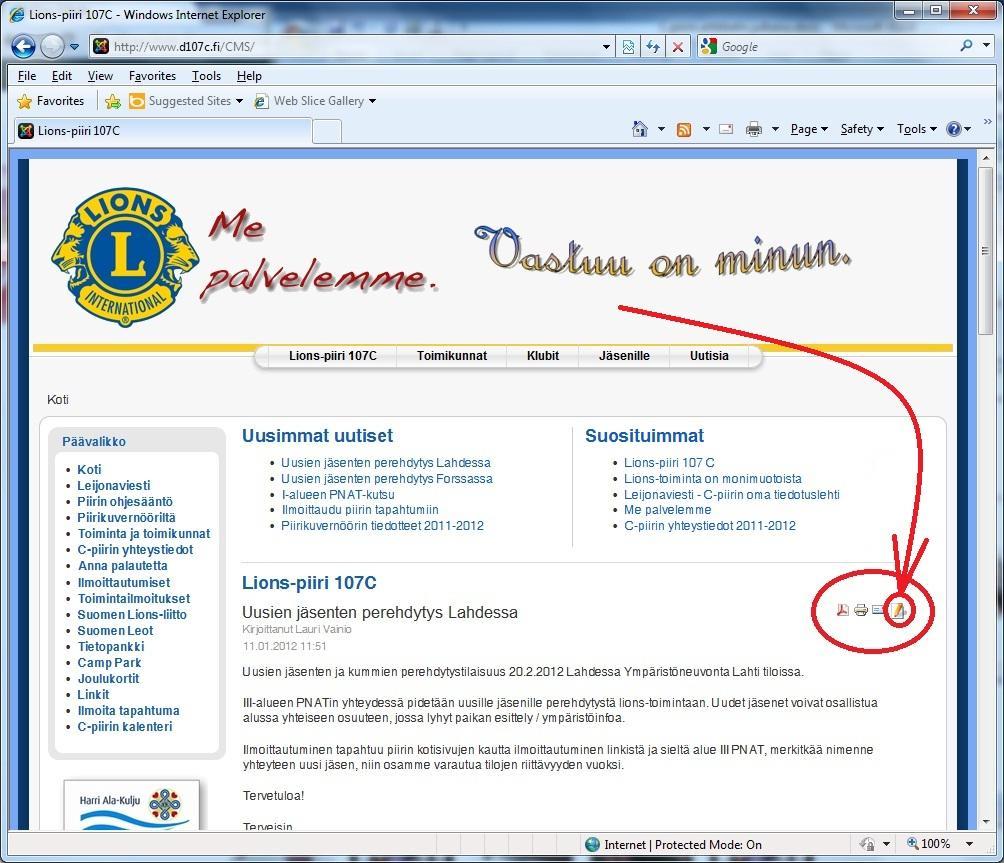Open Uusien jäsenten perehdytys Forssassa link
Screen dimensions: 1004x863
click(x=387, y=479)
